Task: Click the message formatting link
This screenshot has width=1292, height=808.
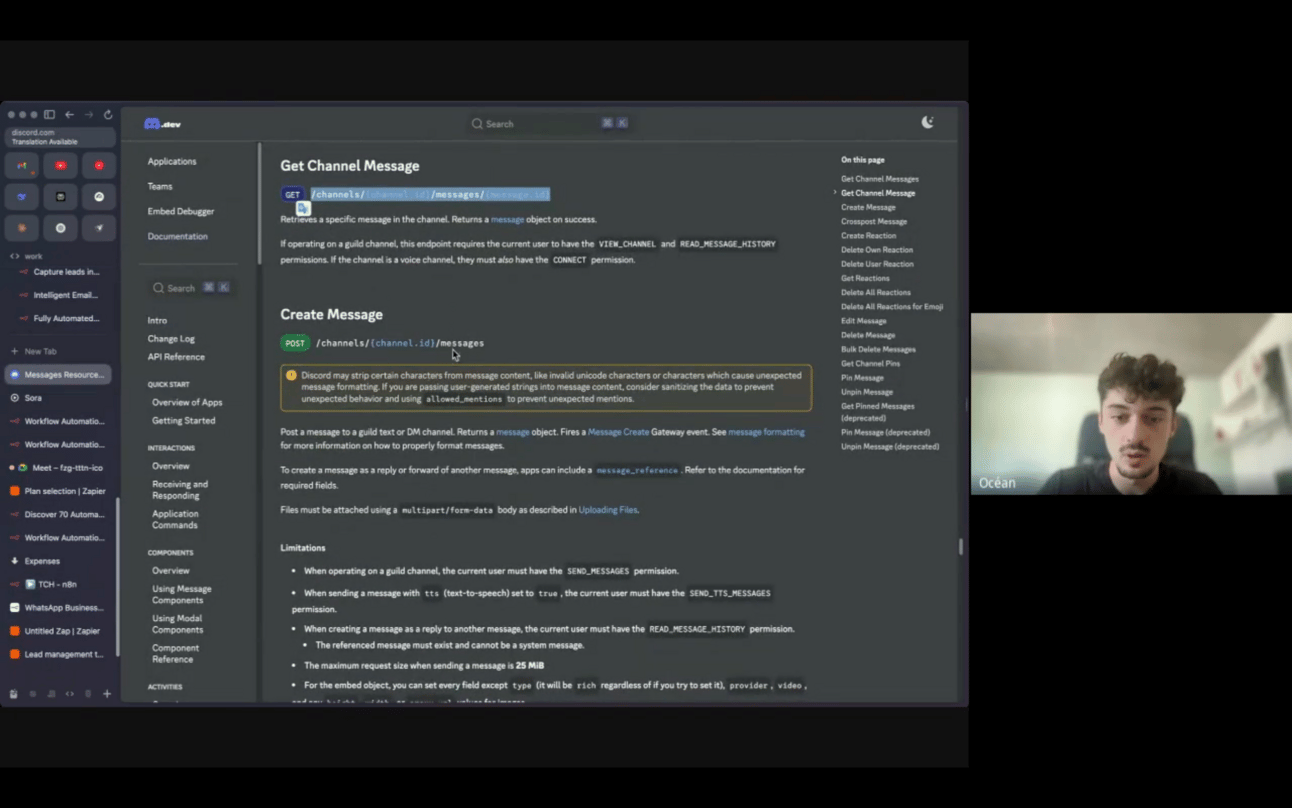Action: click(766, 432)
